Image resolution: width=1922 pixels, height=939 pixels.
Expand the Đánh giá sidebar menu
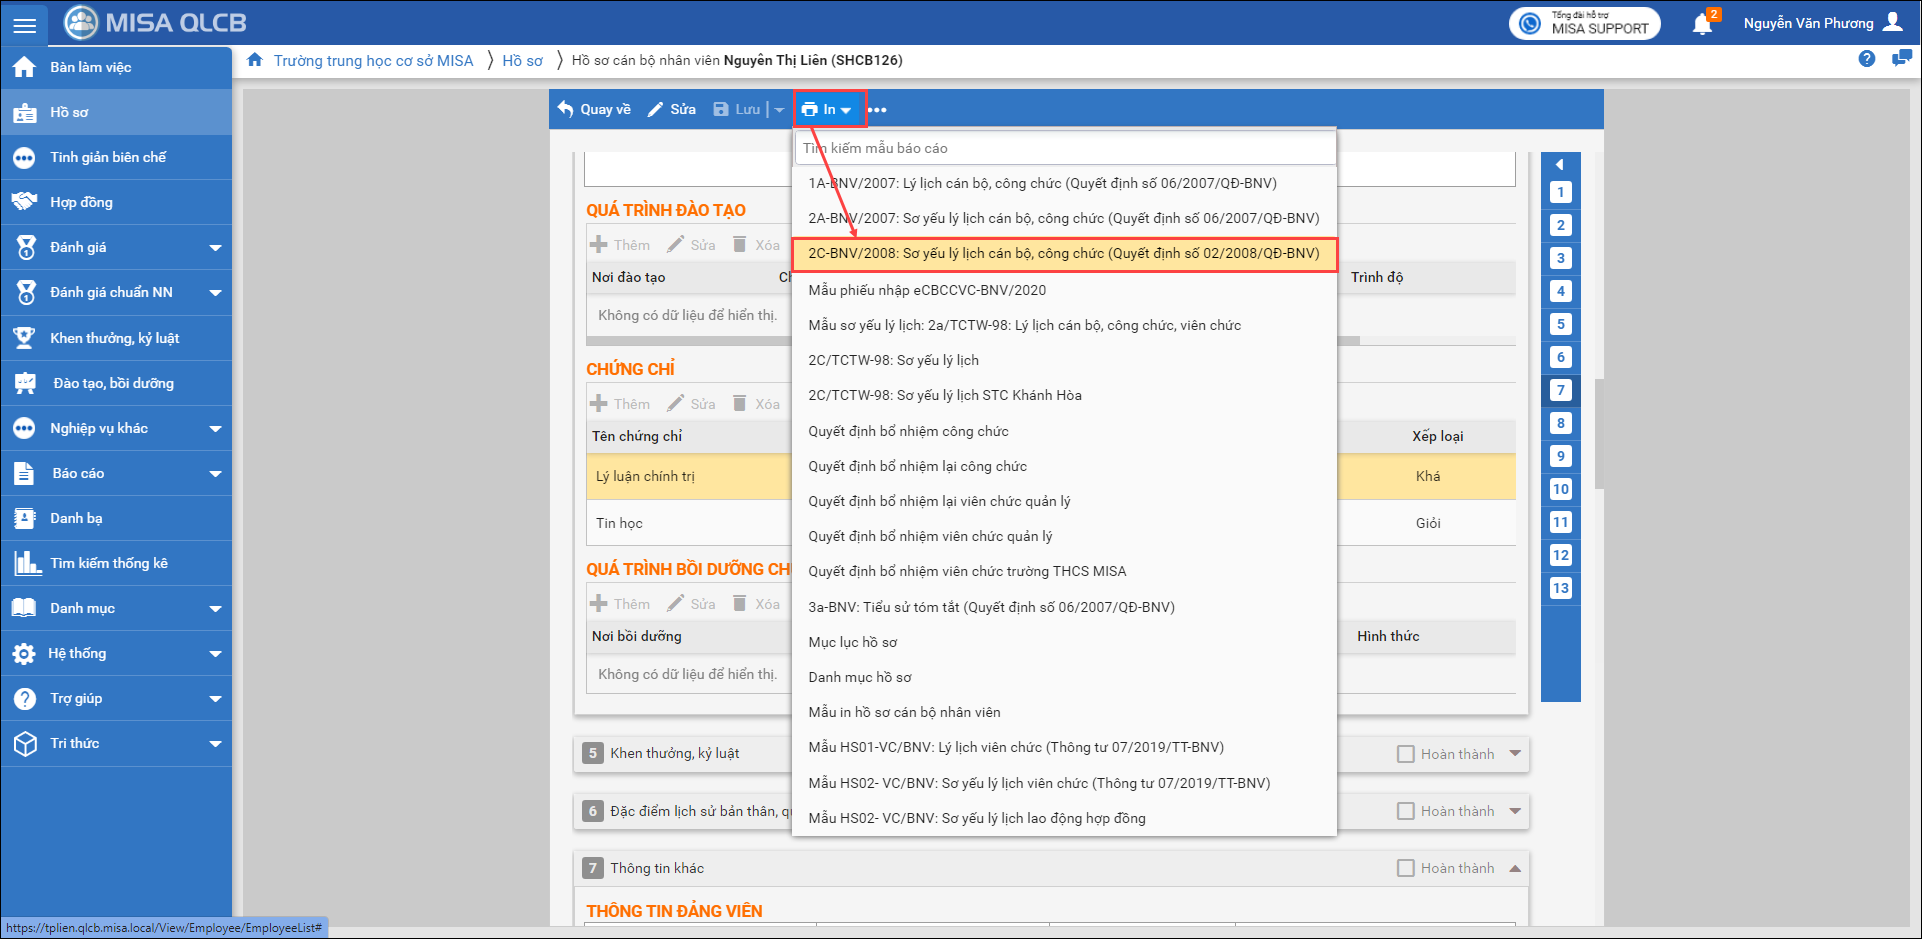pos(215,247)
